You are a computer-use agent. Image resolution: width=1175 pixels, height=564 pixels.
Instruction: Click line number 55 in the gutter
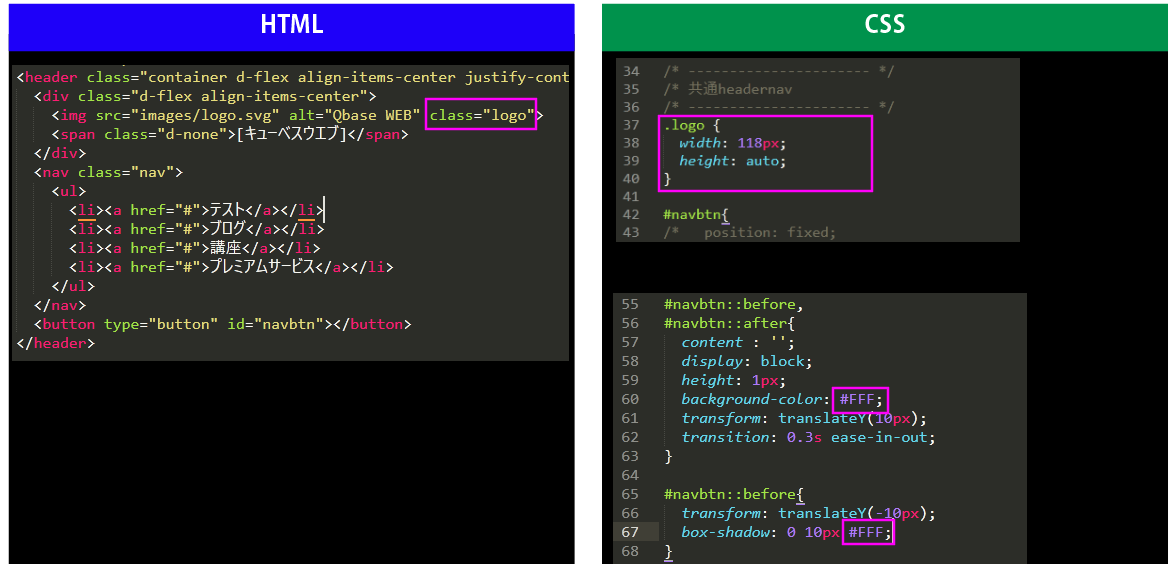click(629, 304)
